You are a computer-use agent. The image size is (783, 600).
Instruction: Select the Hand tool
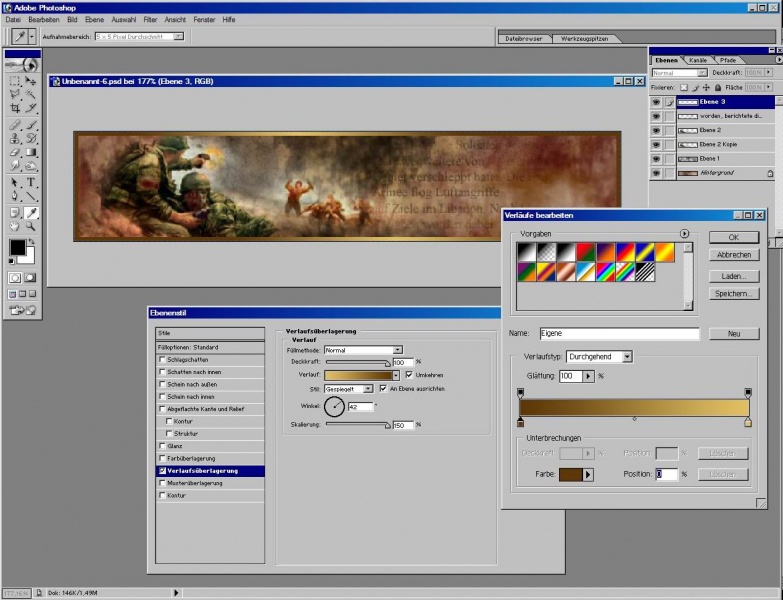click(x=15, y=227)
